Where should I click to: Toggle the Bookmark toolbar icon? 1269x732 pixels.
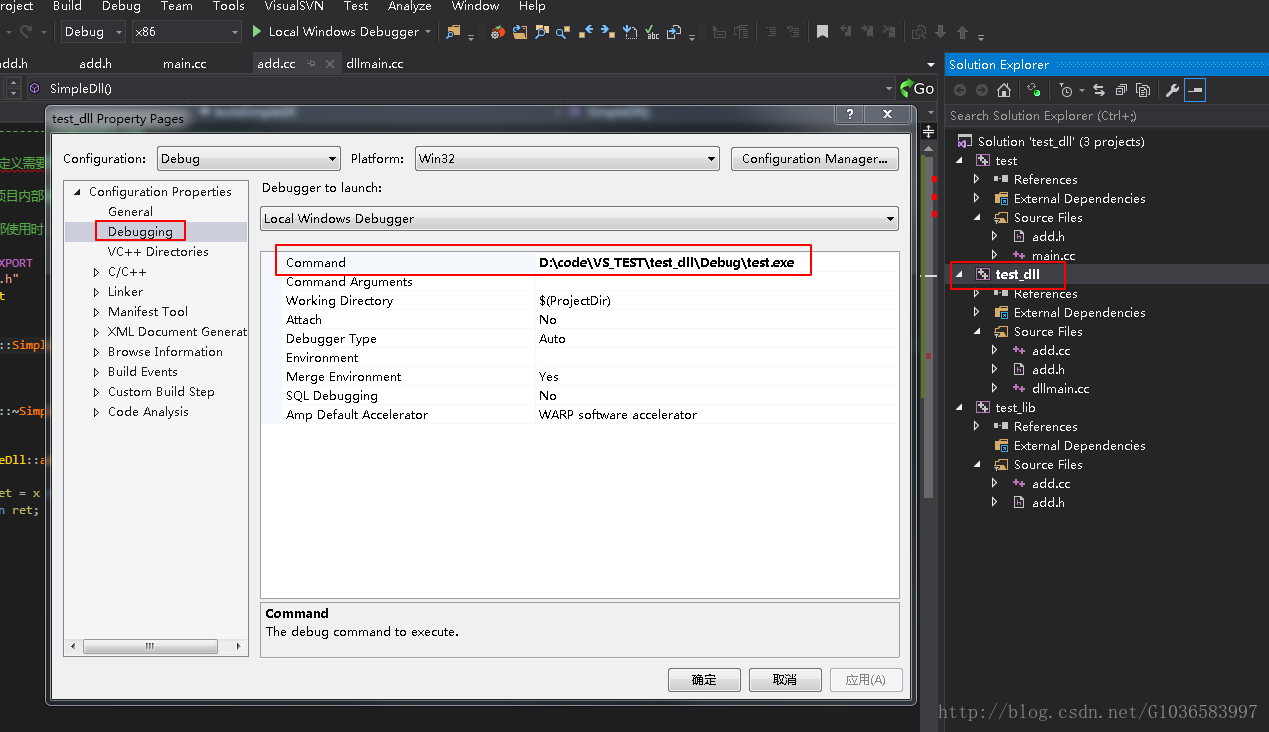(822, 32)
